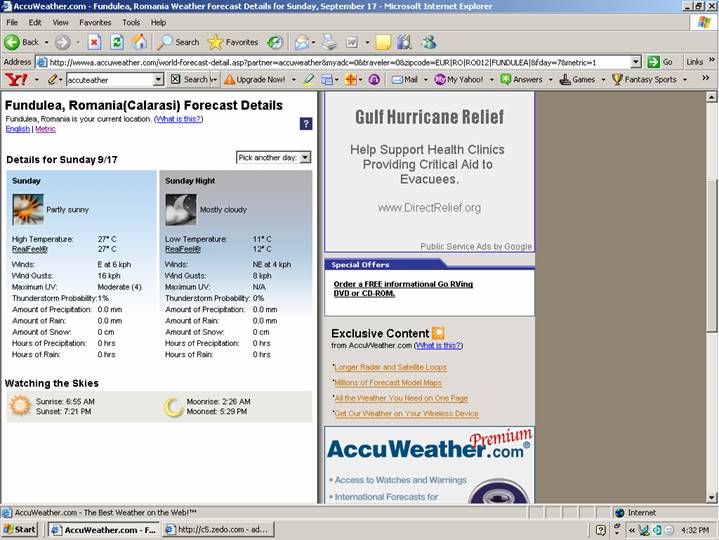This screenshot has height=540, width=719.
Task: Click the Mail envelope toolbar icon
Action: 302,43
